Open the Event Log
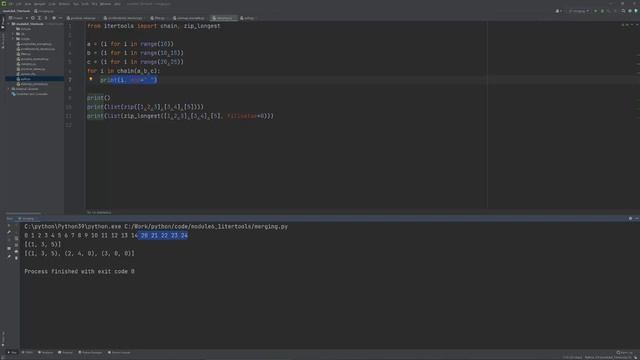This screenshot has height=360, width=640. 624,352
